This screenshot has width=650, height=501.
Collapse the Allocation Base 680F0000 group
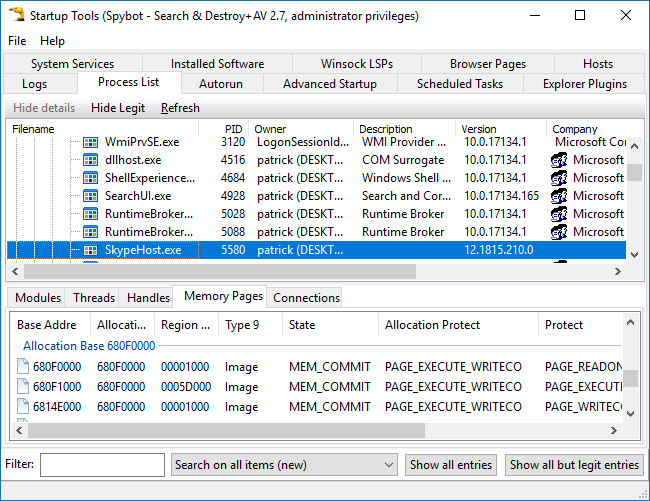pyautogui.click(x=89, y=346)
